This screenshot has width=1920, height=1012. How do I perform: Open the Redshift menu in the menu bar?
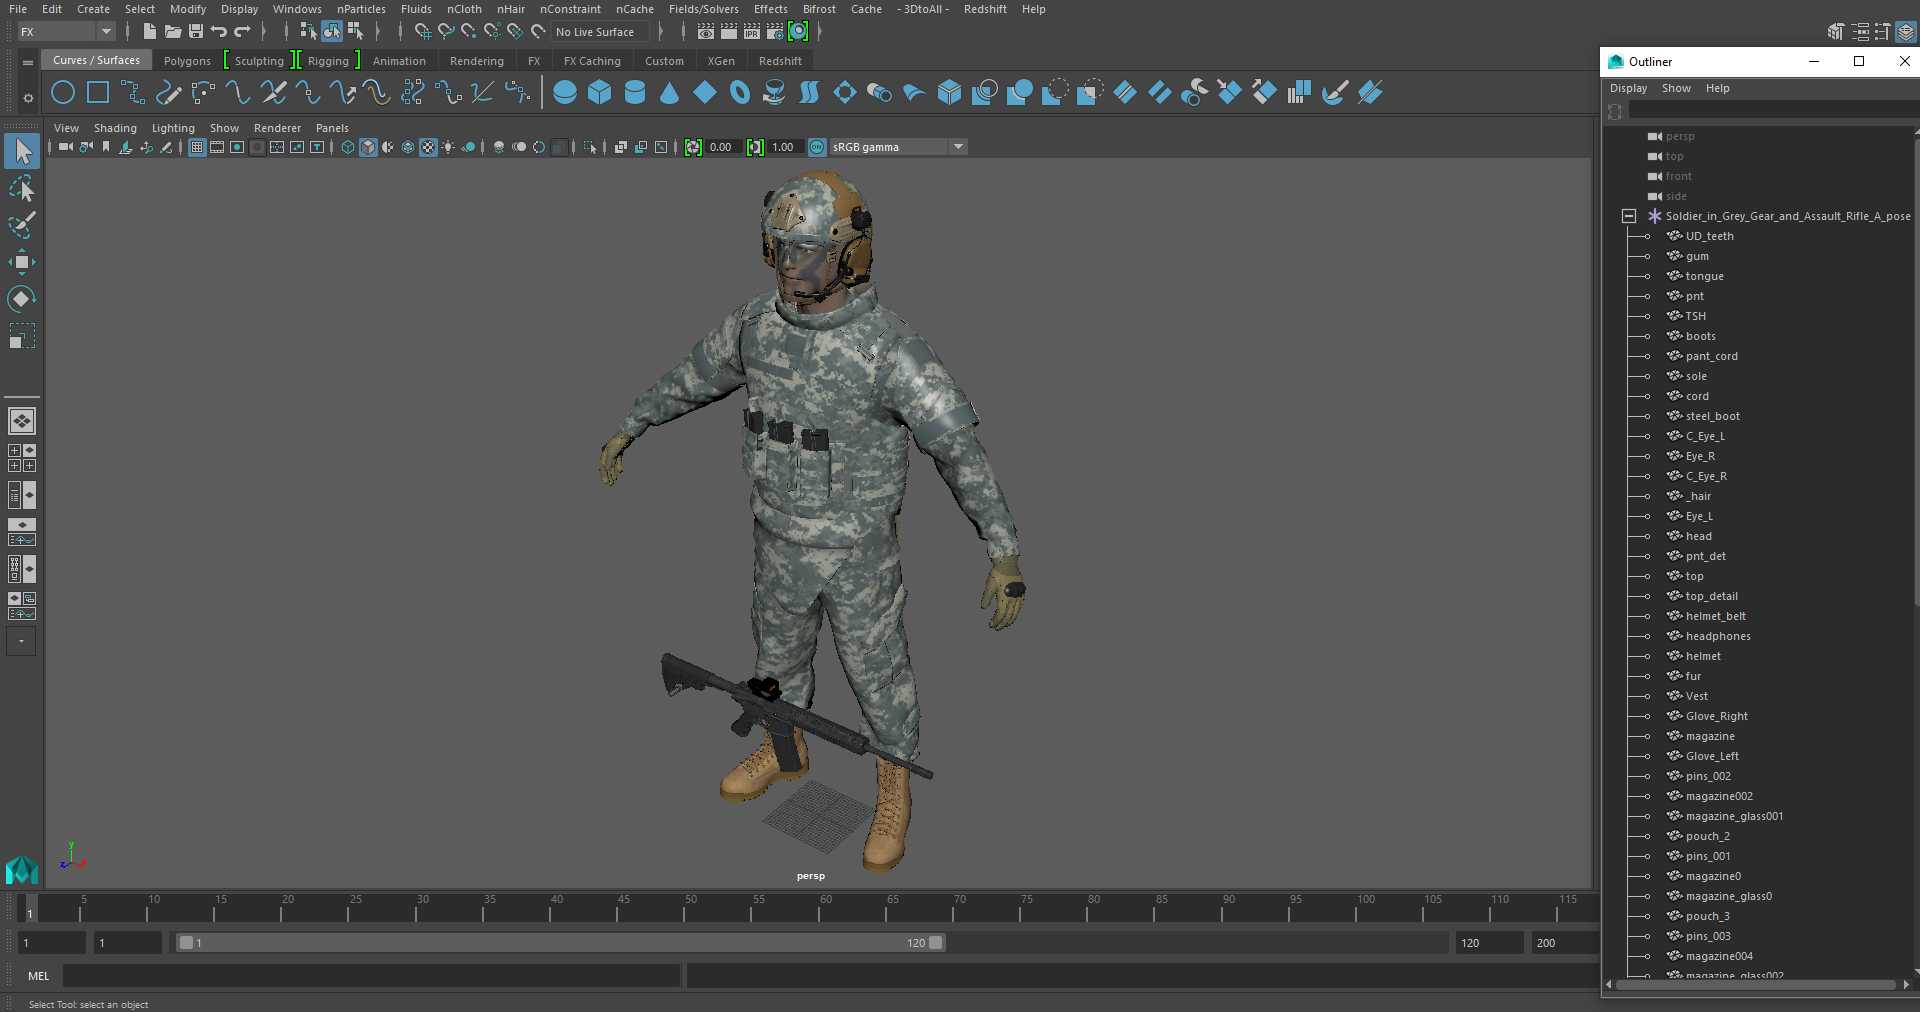point(985,9)
